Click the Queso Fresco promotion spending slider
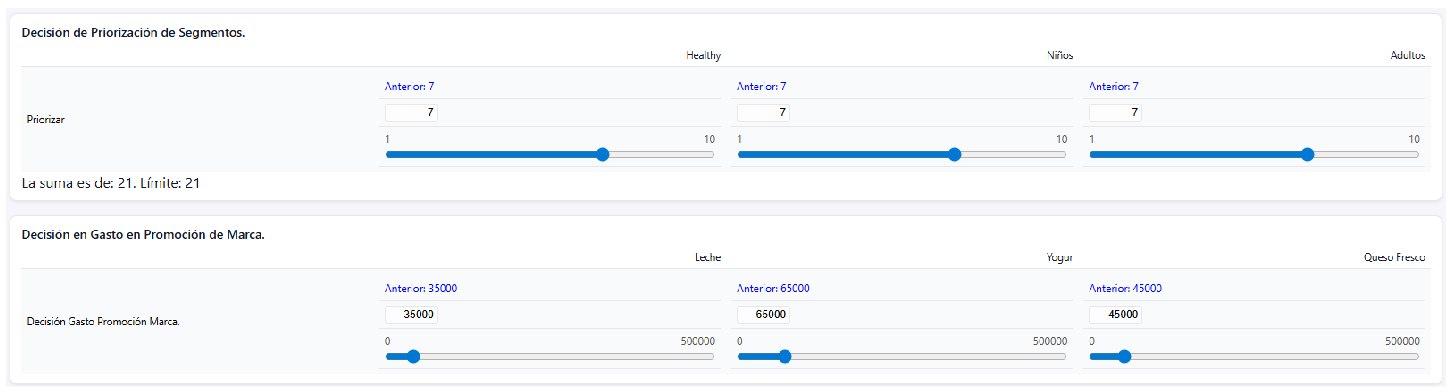 pyautogui.click(x=1254, y=356)
